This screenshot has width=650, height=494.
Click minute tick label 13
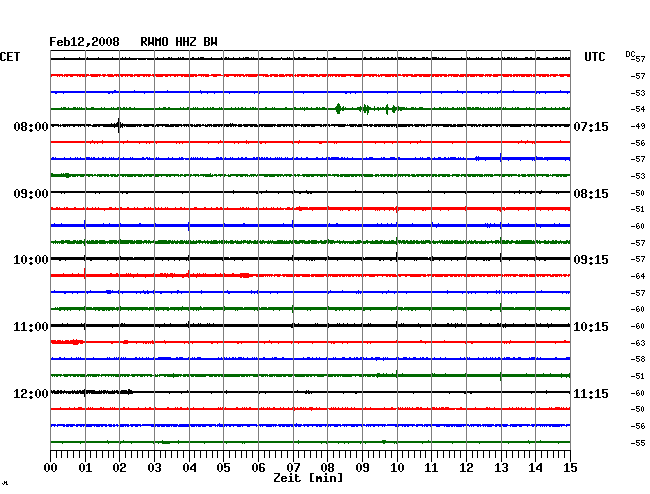501,468
